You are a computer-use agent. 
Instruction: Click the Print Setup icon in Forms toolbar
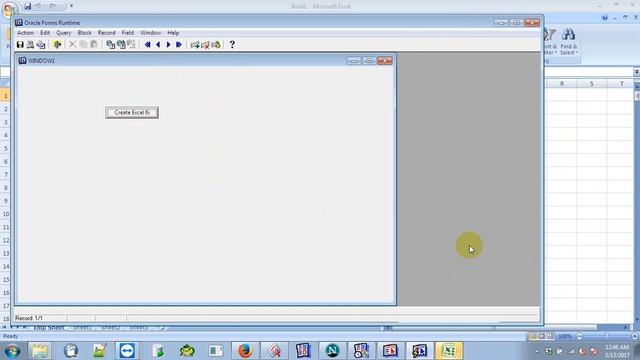pyautogui.click(x=41, y=44)
